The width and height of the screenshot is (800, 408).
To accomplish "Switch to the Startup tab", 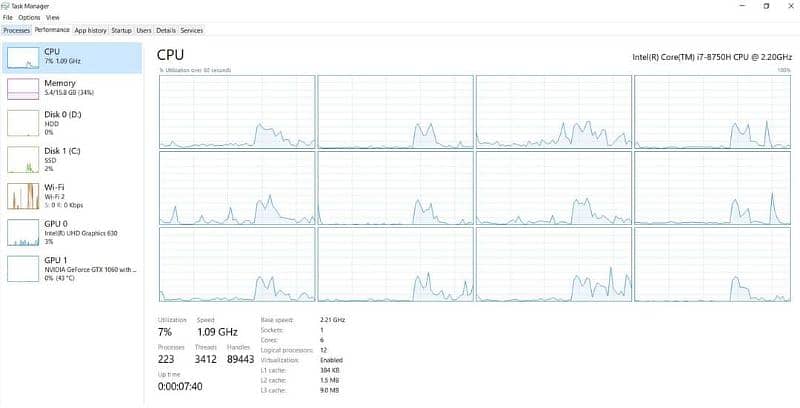I will pyautogui.click(x=121, y=30).
